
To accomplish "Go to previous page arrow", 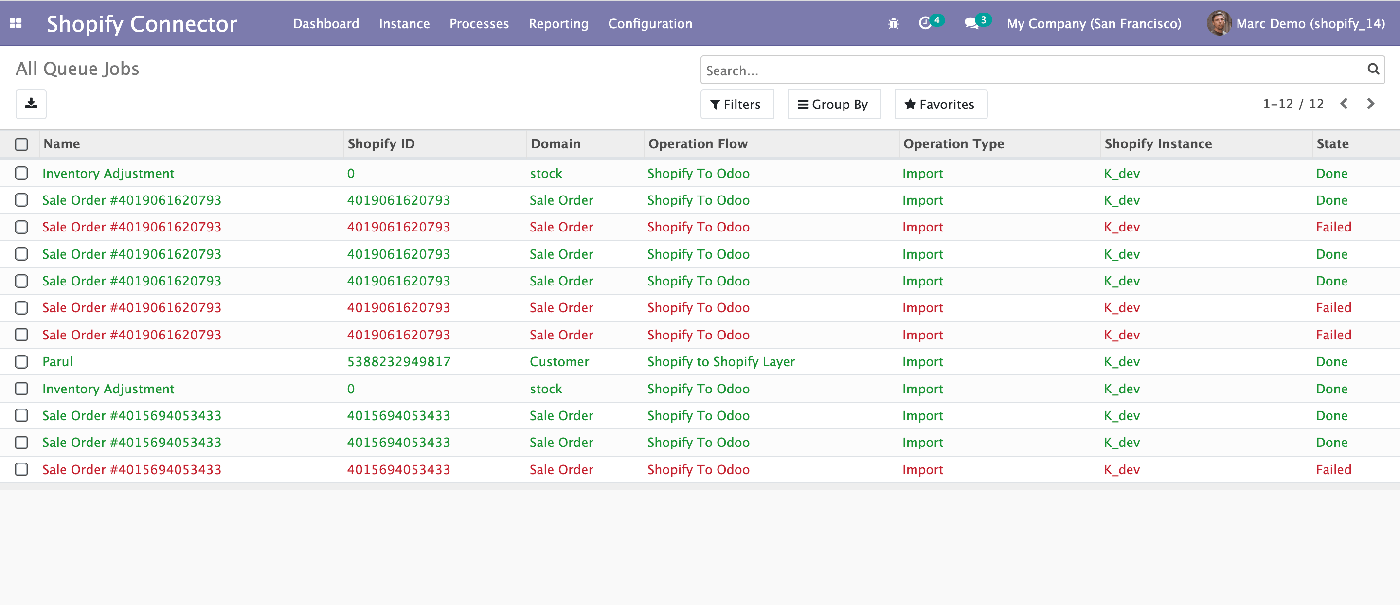I will click(x=1344, y=104).
